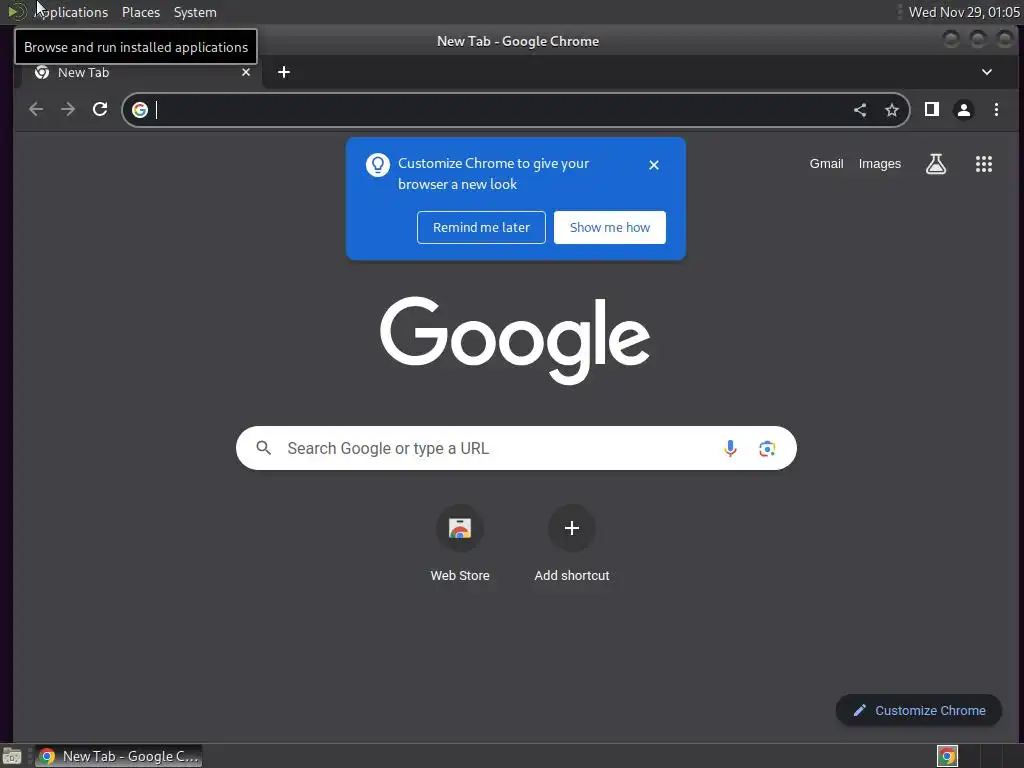Click the forward navigation arrow
The image size is (1024, 768).
click(68, 110)
